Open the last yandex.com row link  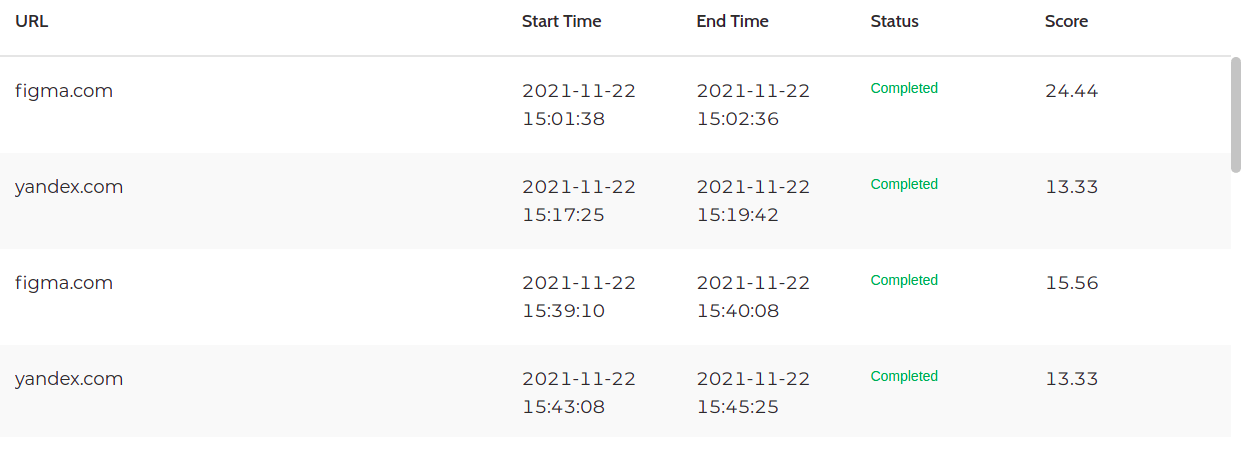pos(69,379)
